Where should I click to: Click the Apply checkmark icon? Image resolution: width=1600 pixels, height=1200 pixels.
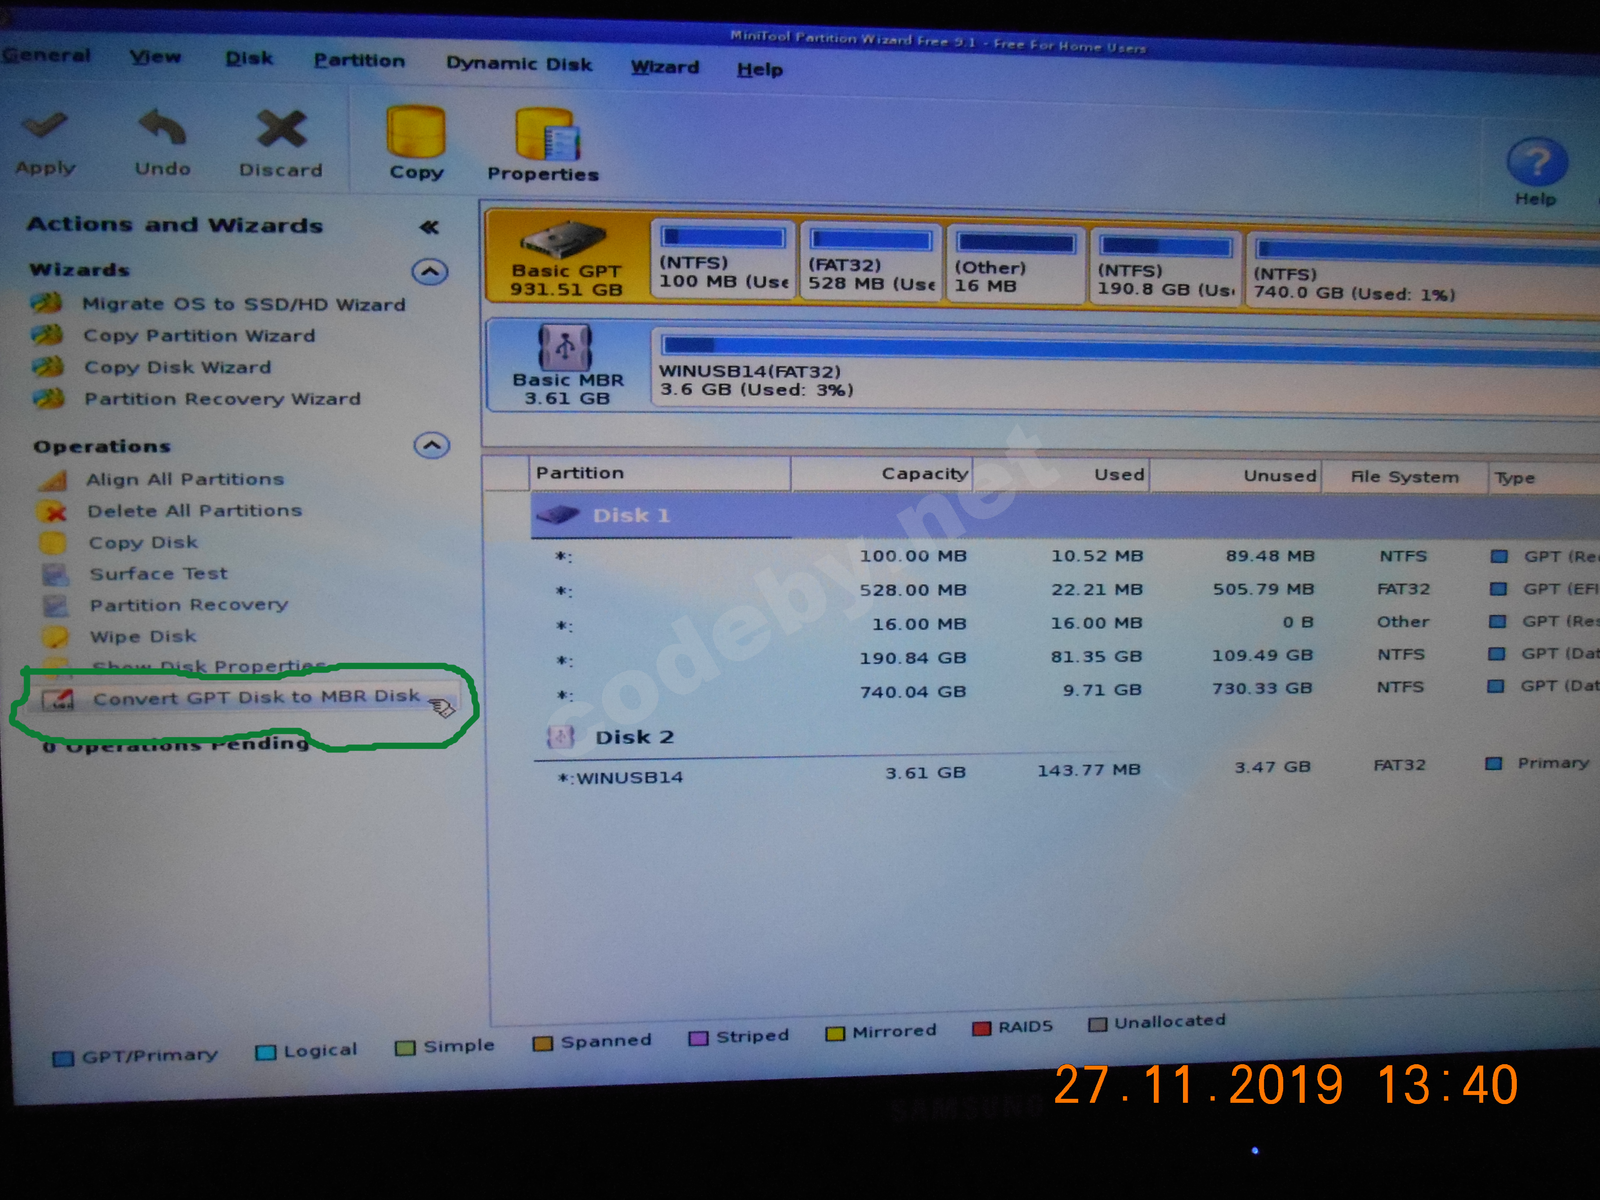click(44, 126)
